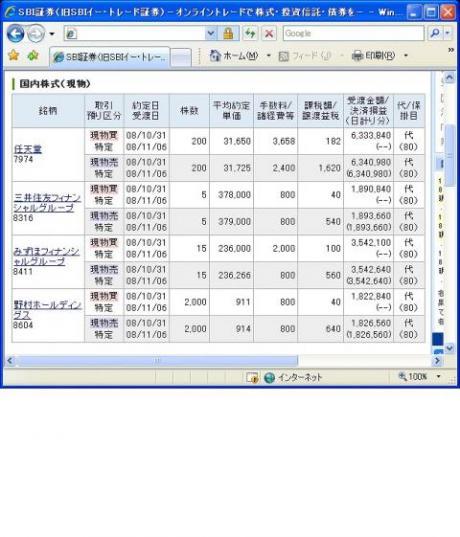
Task: Stop loading with the red X icon
Action: click(269, 34)
